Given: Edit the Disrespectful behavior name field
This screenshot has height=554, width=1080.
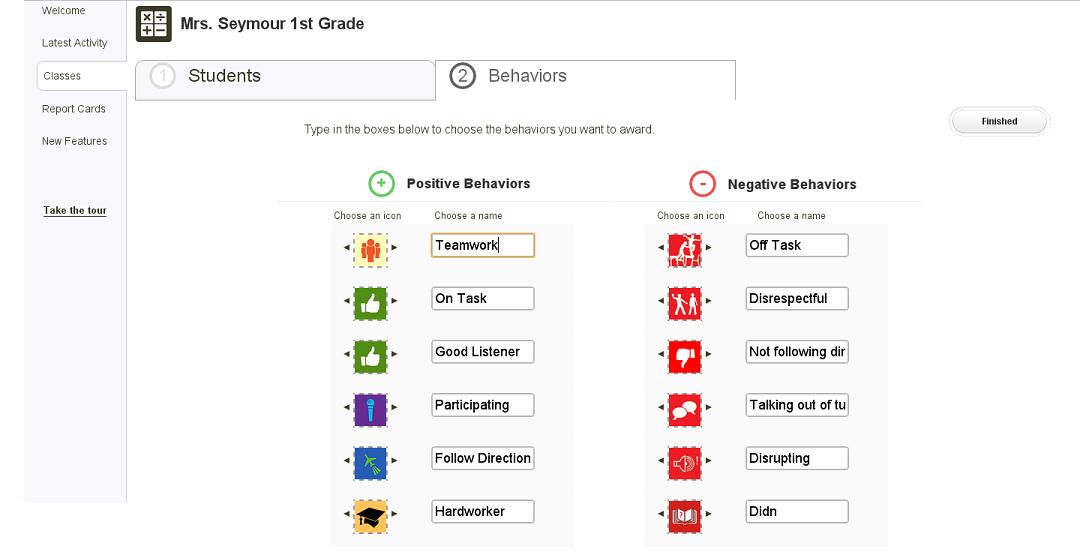Looking at the screenshot, I should pos(796,298).
